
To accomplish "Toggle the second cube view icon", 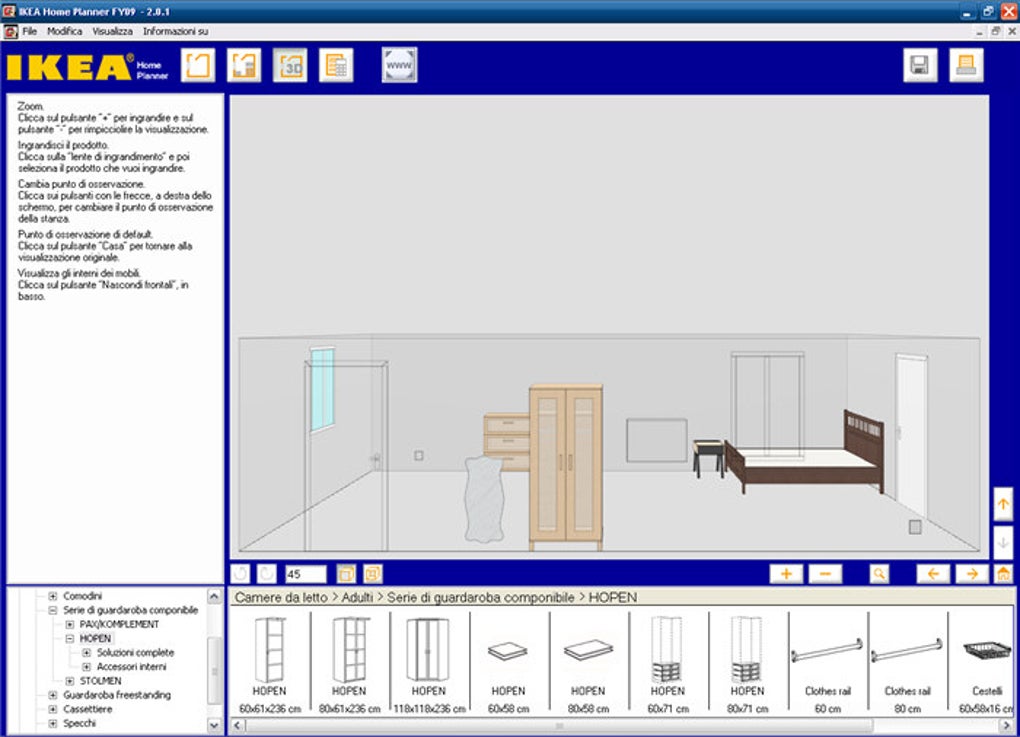I will (372, 574).
